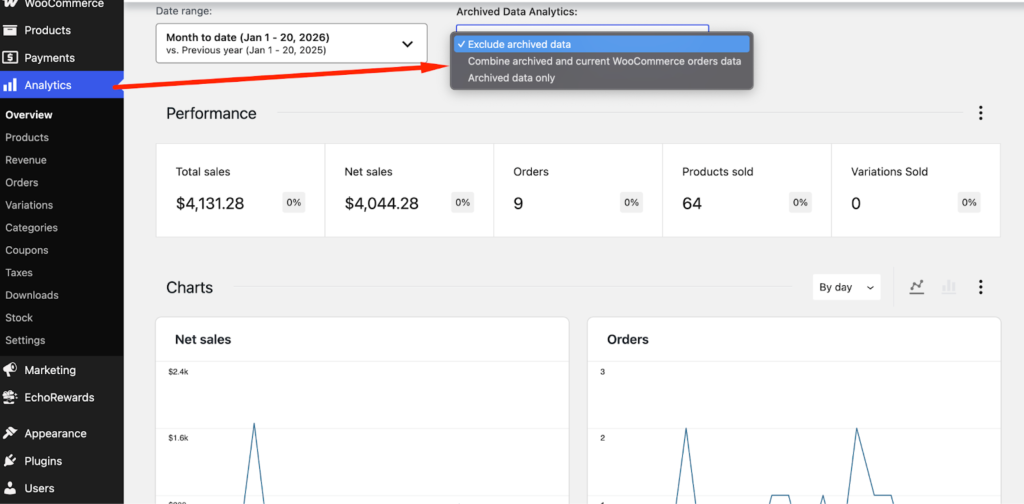The width and height of the screenshot is (1024, 504).
Task: Switch charts to line chart view
Action: 917,287
